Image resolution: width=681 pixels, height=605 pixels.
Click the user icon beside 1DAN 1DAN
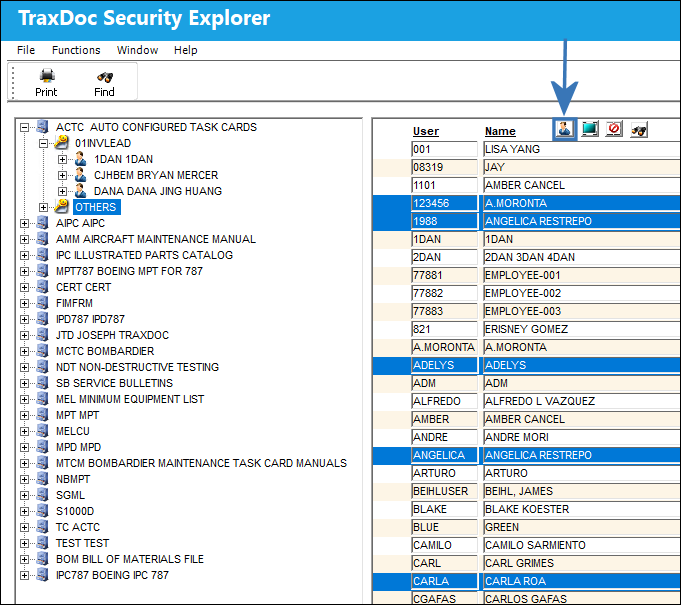[x=81, y=159]
